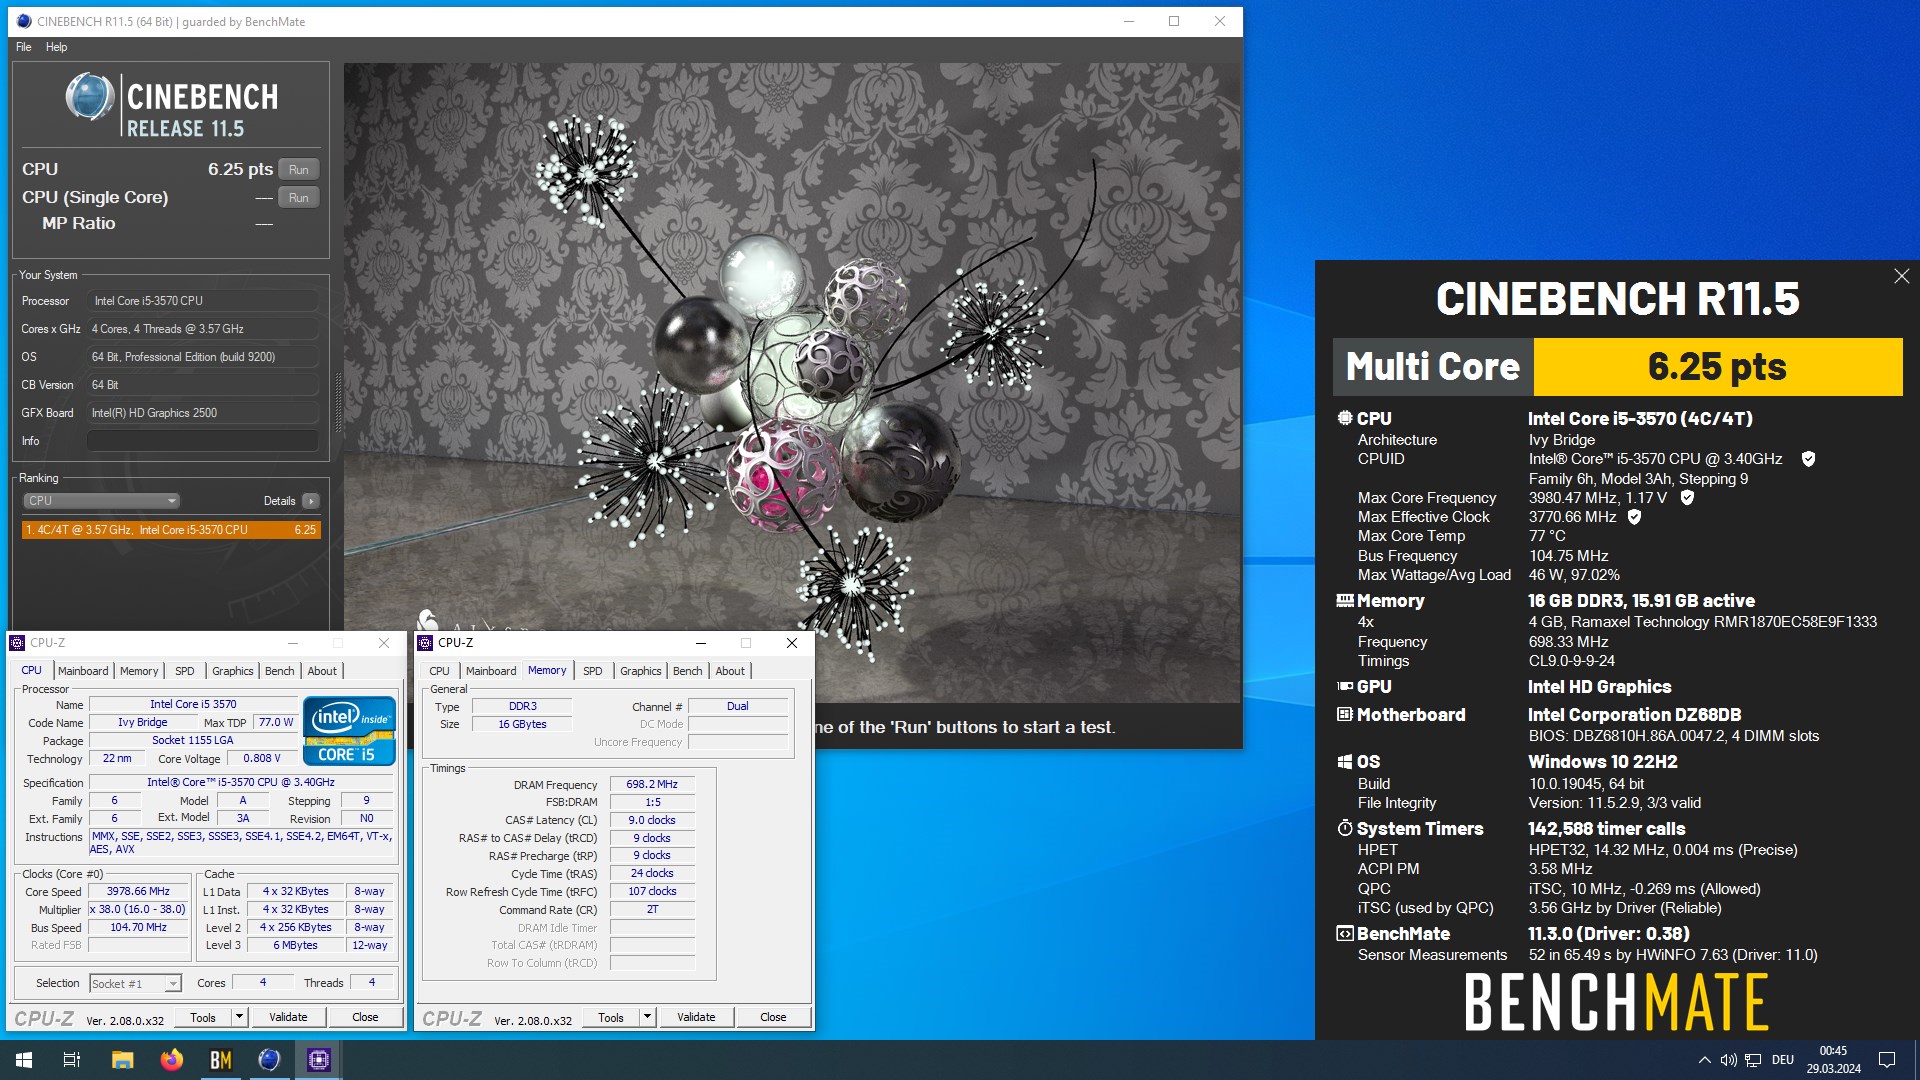Click the Code Name Ivy Bridge field
Screen dimensions: 1920x1080
143,723
